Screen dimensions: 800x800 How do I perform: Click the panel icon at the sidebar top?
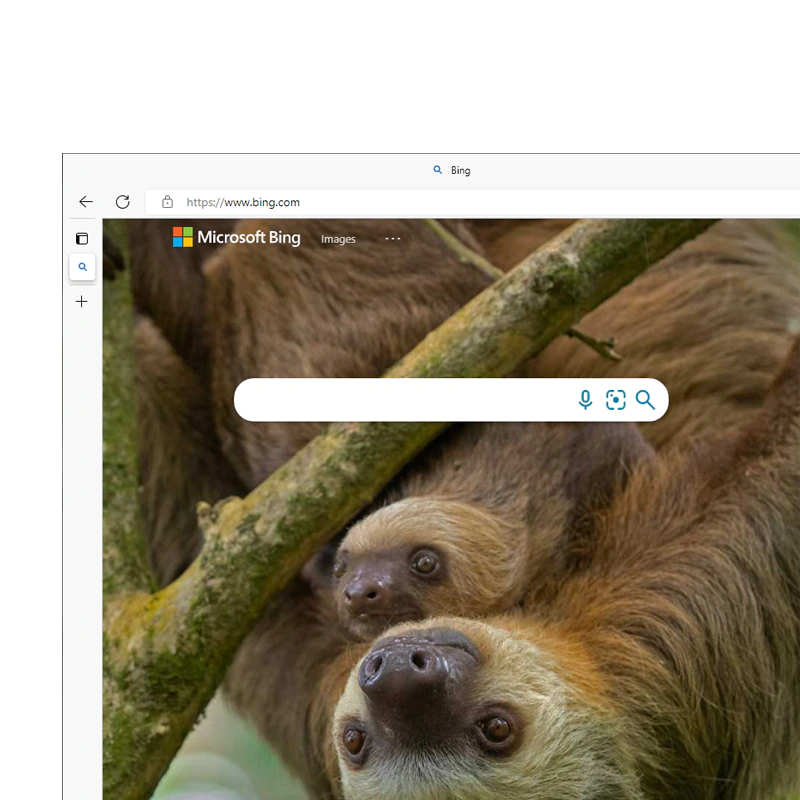click(x=82, y=238)
